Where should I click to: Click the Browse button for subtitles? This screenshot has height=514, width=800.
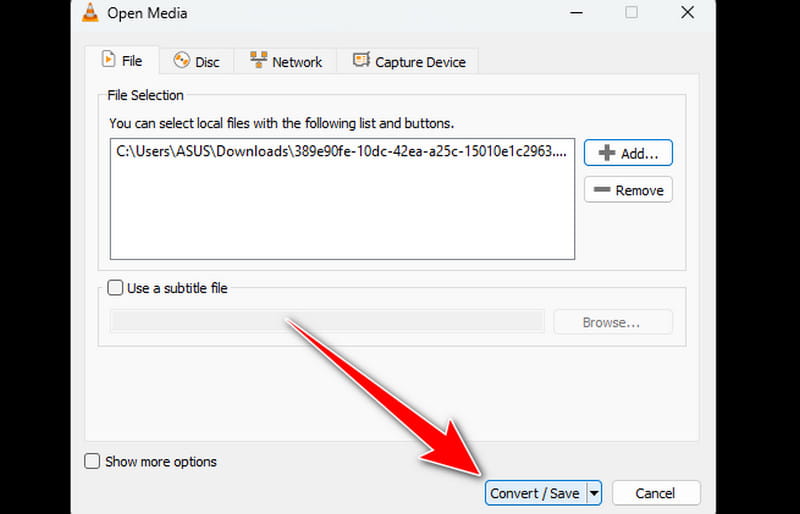(611, 322)
